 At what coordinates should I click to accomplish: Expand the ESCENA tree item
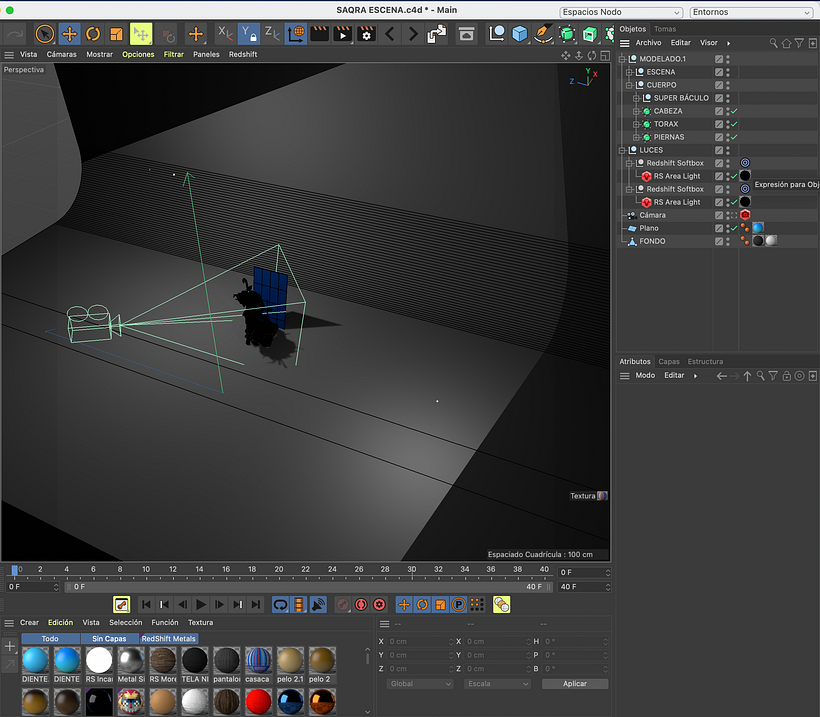click(x=629, y=72)
